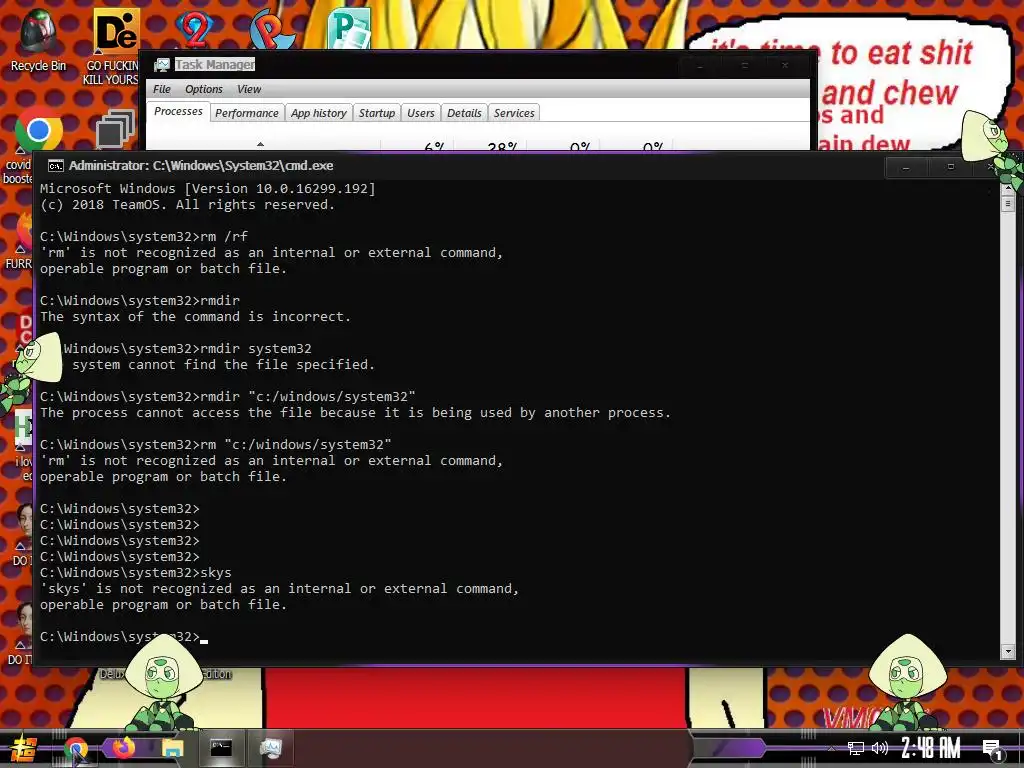
Task: Click 'being used by another process' error line
Action: point(355,413)
